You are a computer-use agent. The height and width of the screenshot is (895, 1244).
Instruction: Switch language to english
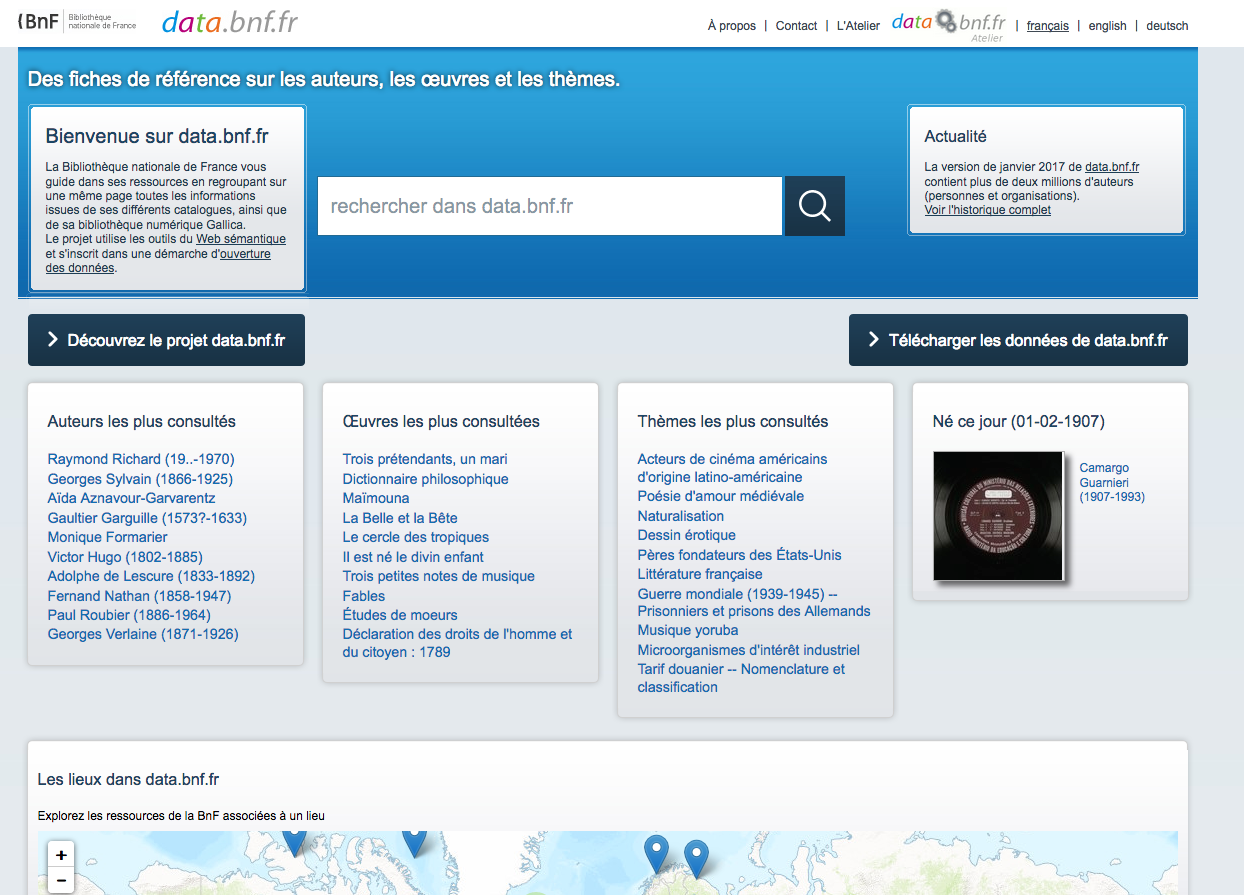1108,26
